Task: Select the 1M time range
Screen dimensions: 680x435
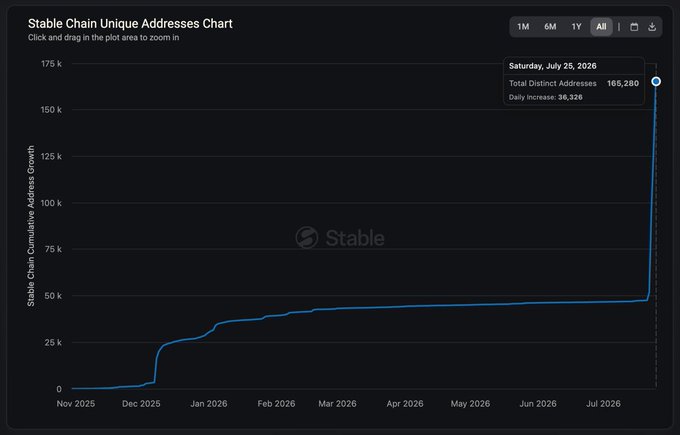Action: click(523, 27)
